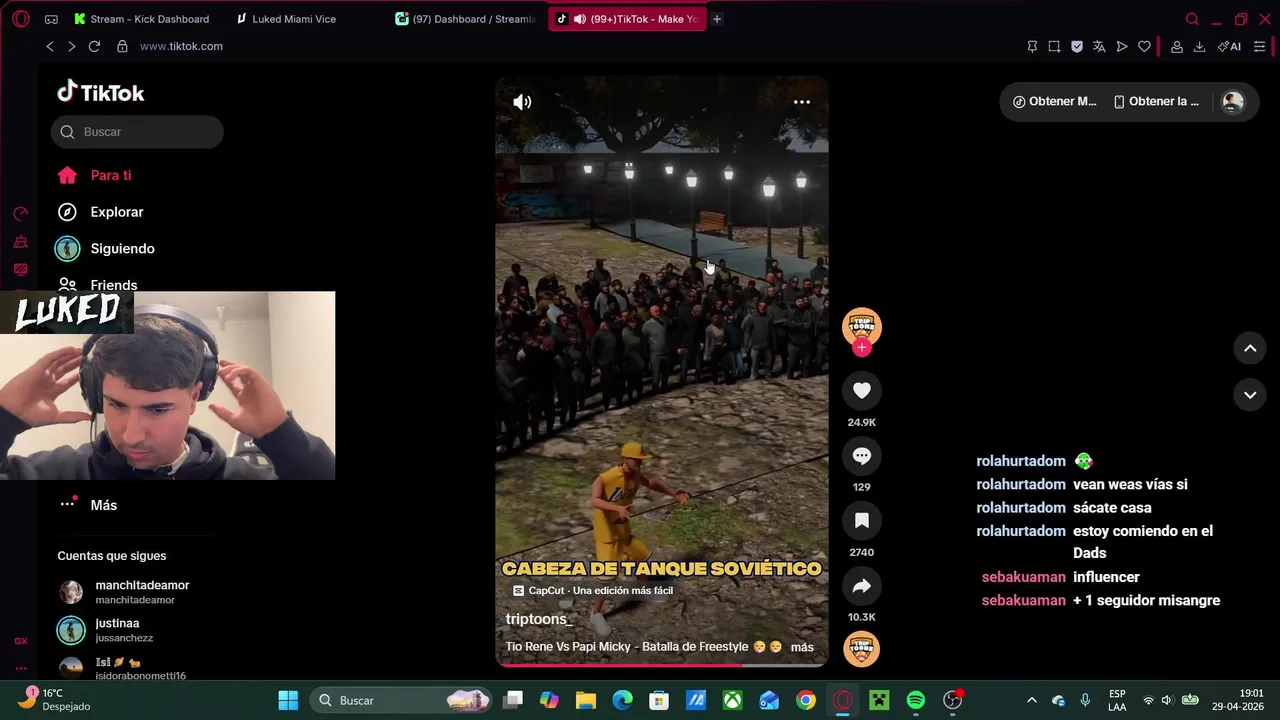Switch the ESP LAA input language

tap(1117, 700)
